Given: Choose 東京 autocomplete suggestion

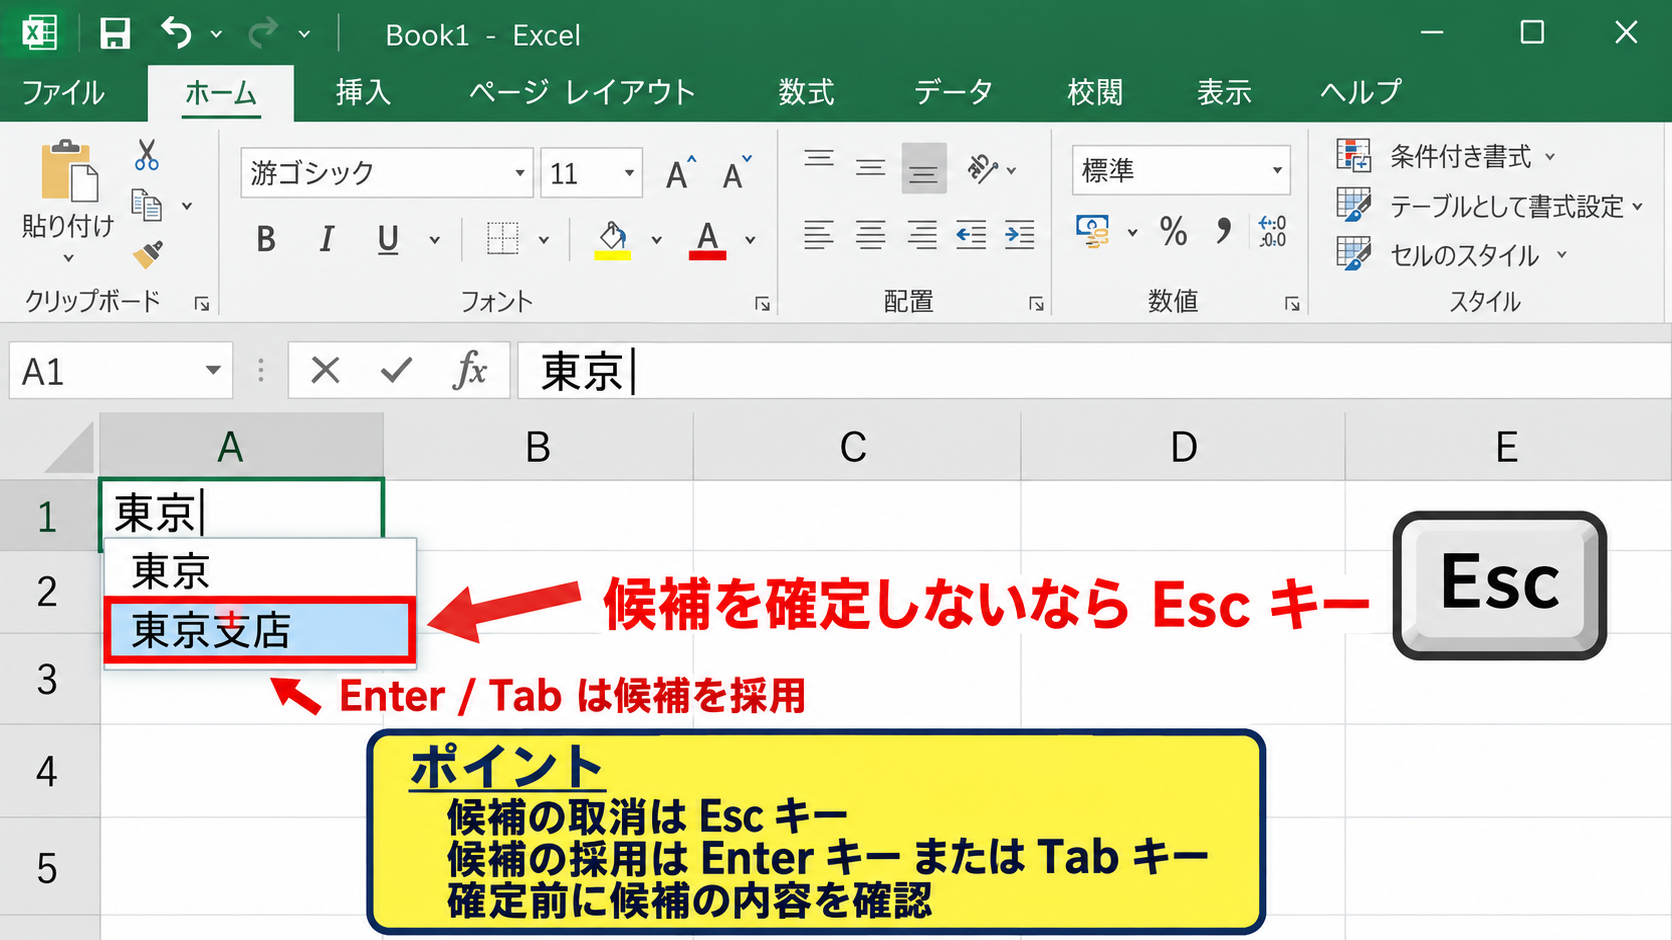Looking at the screenshot, I should pos(260,571).
